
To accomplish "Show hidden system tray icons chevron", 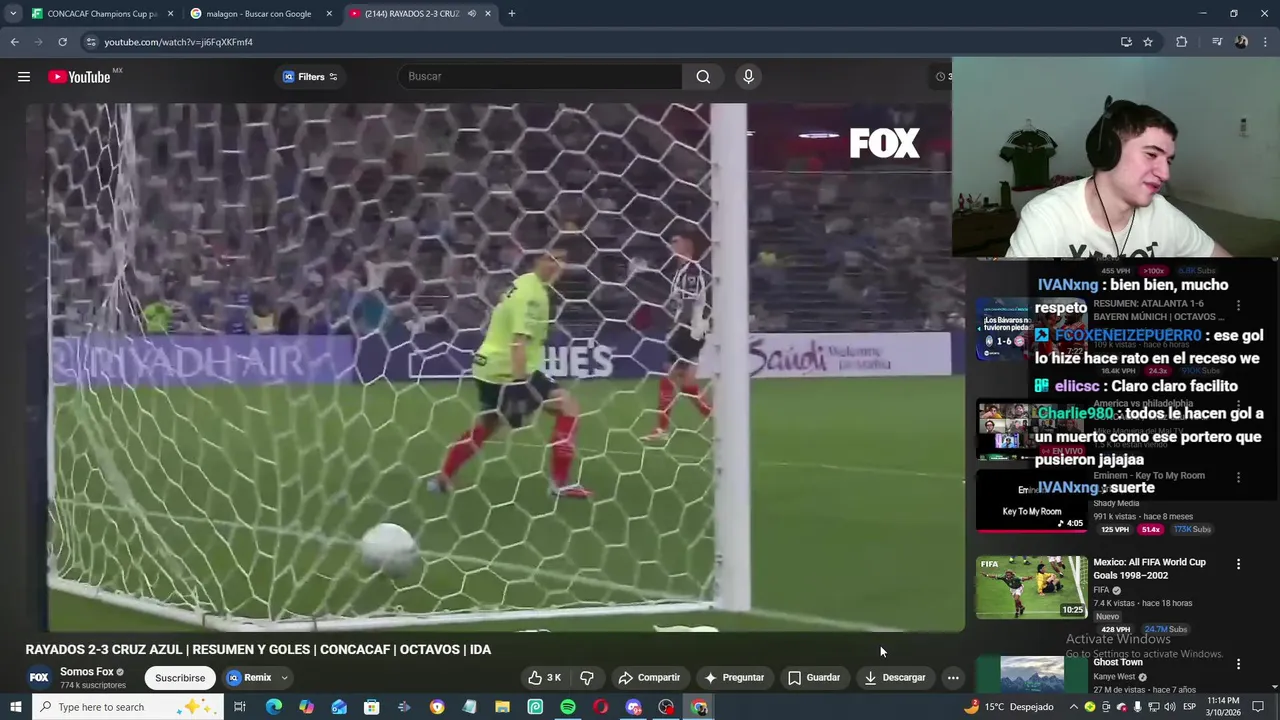I will coord(1074,707).
